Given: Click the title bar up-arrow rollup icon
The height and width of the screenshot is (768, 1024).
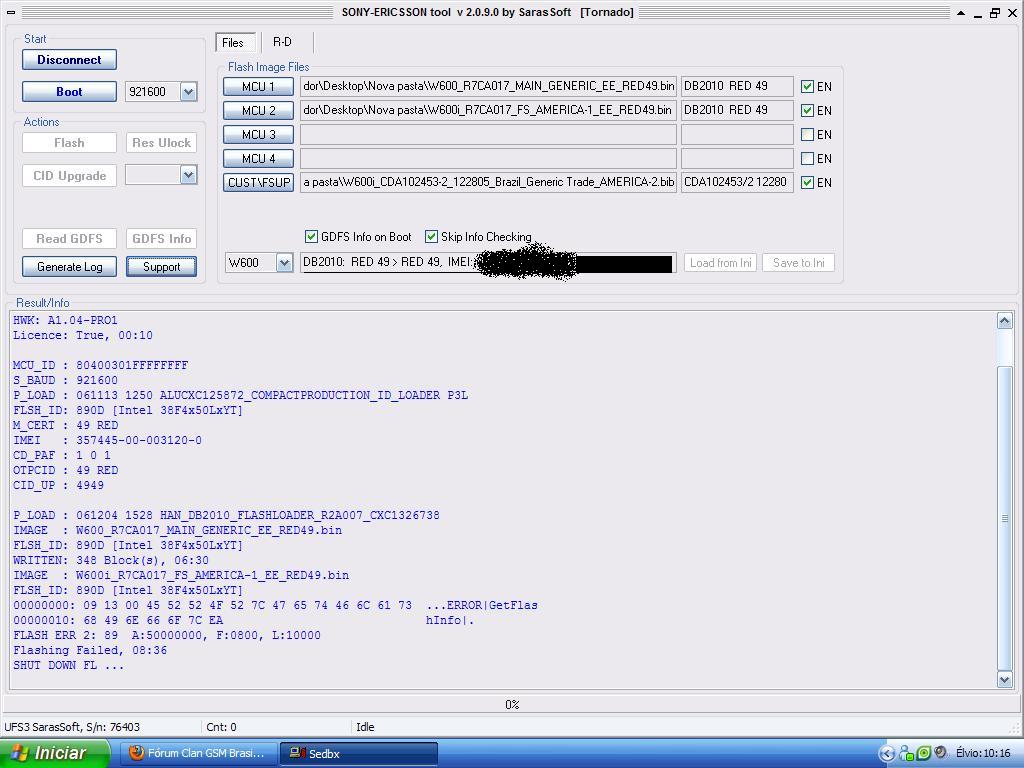Looking at the screenshot, I should 962,12.
